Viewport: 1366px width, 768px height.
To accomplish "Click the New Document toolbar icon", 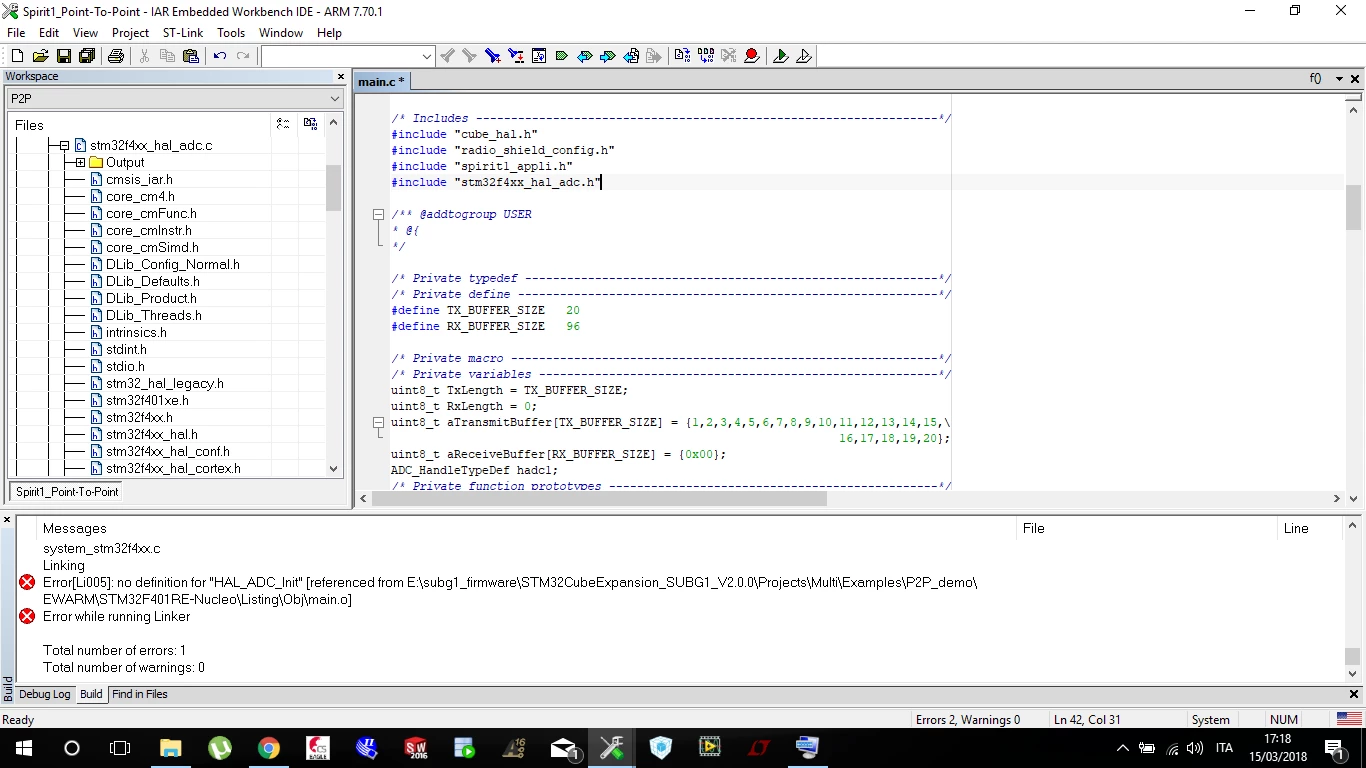I will [x=18, y=56].
